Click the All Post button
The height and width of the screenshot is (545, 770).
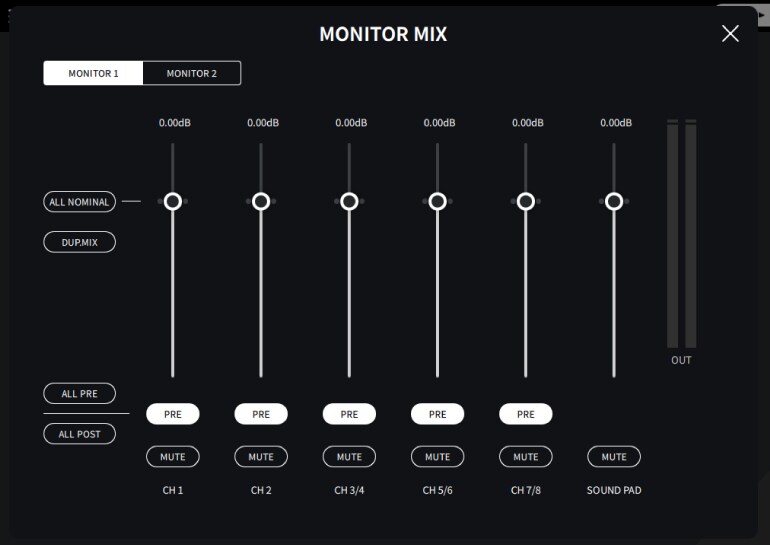coord(80,434)
